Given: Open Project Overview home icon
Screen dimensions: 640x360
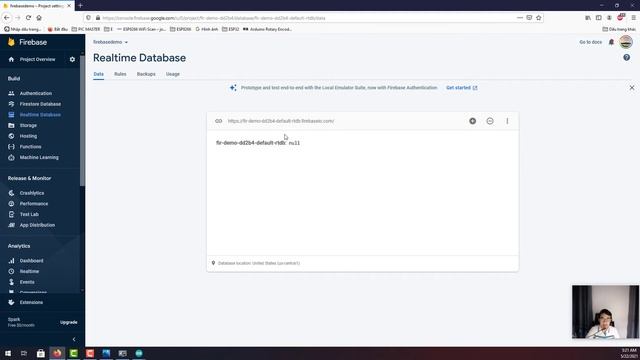Looking at the screenshot, I should tap(11, 60).
